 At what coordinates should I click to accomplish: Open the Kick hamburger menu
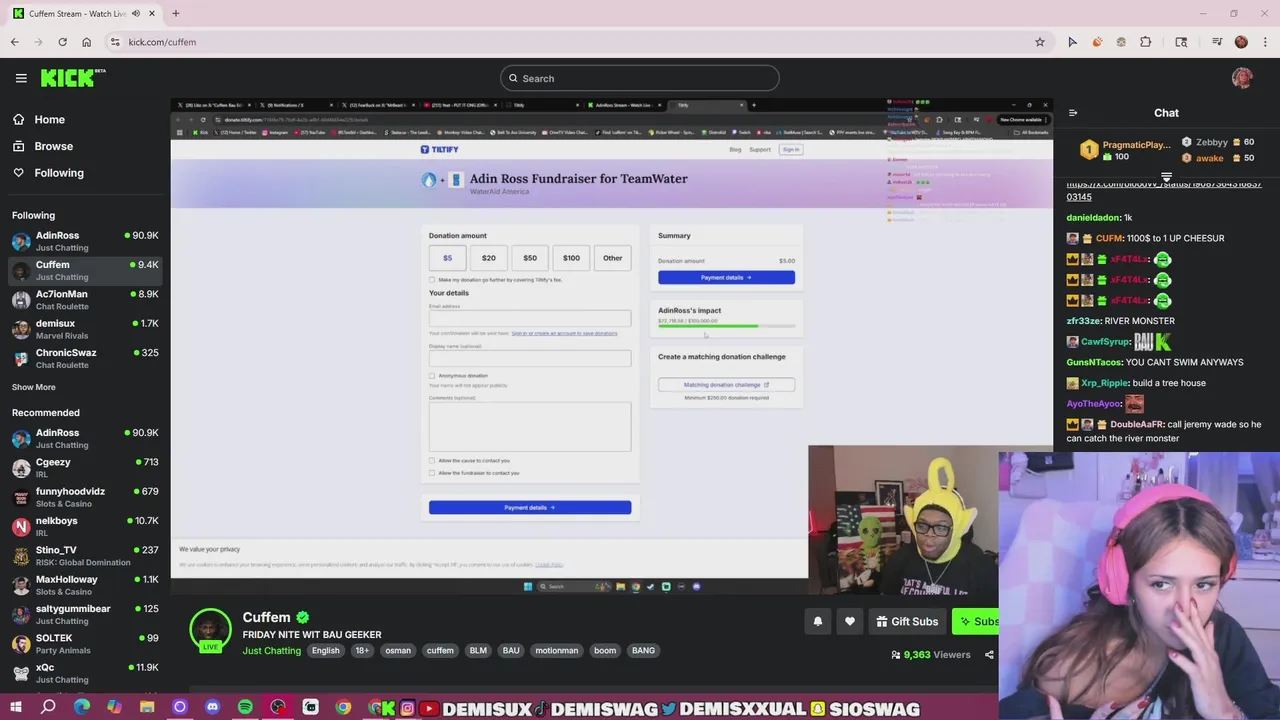[21, 78]
